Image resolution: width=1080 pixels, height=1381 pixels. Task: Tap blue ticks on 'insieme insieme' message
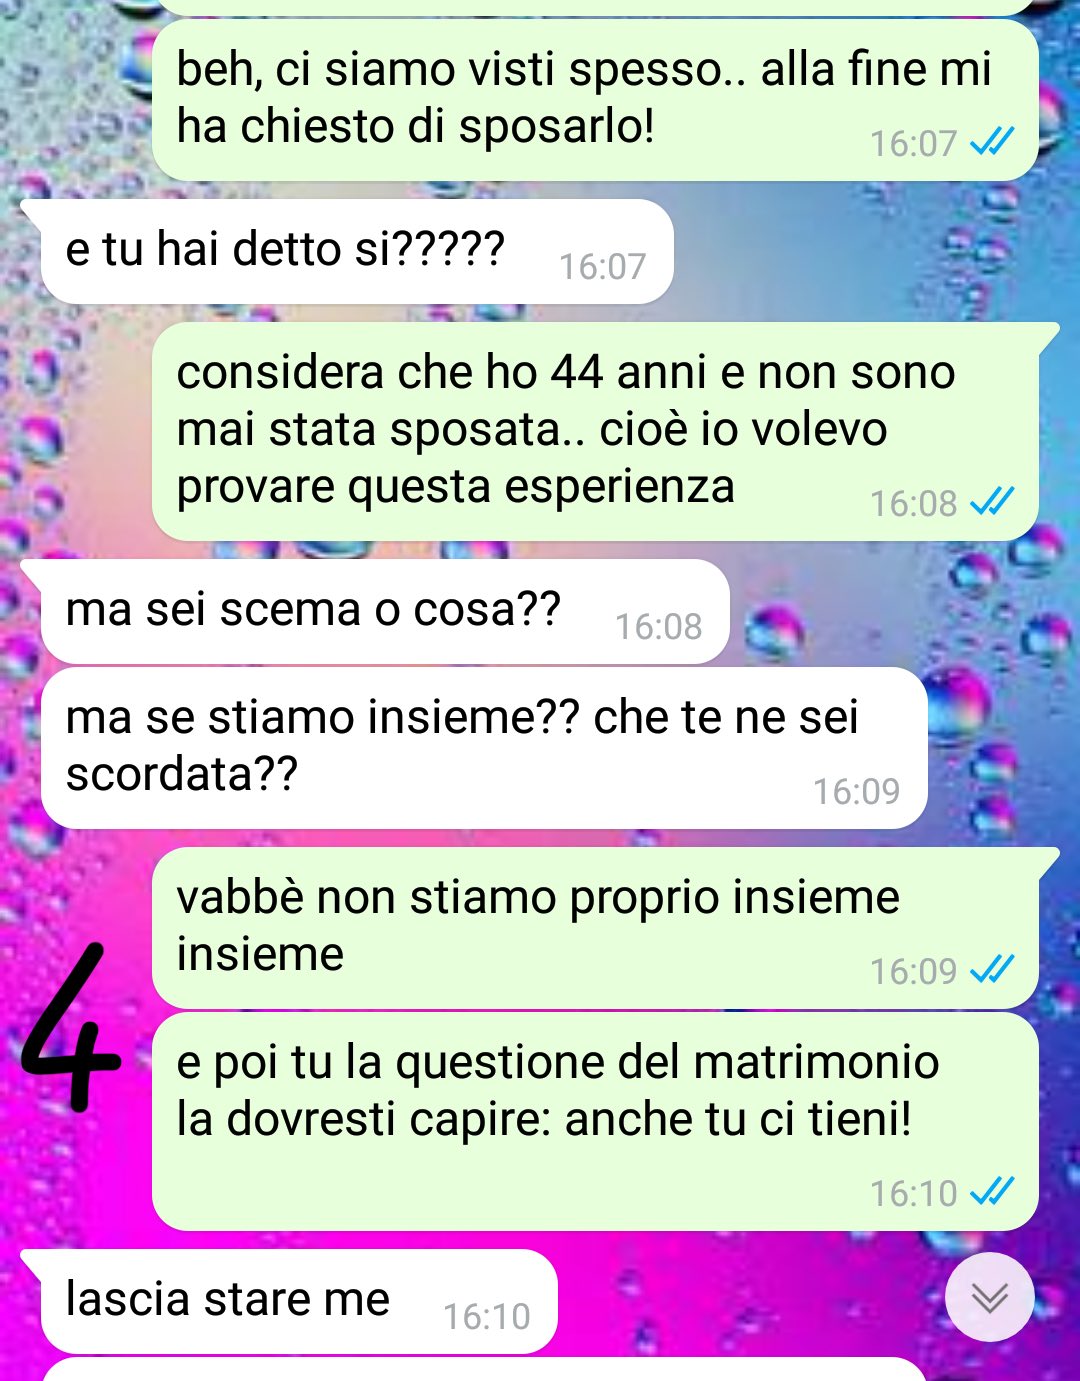[x=992, y=970]
